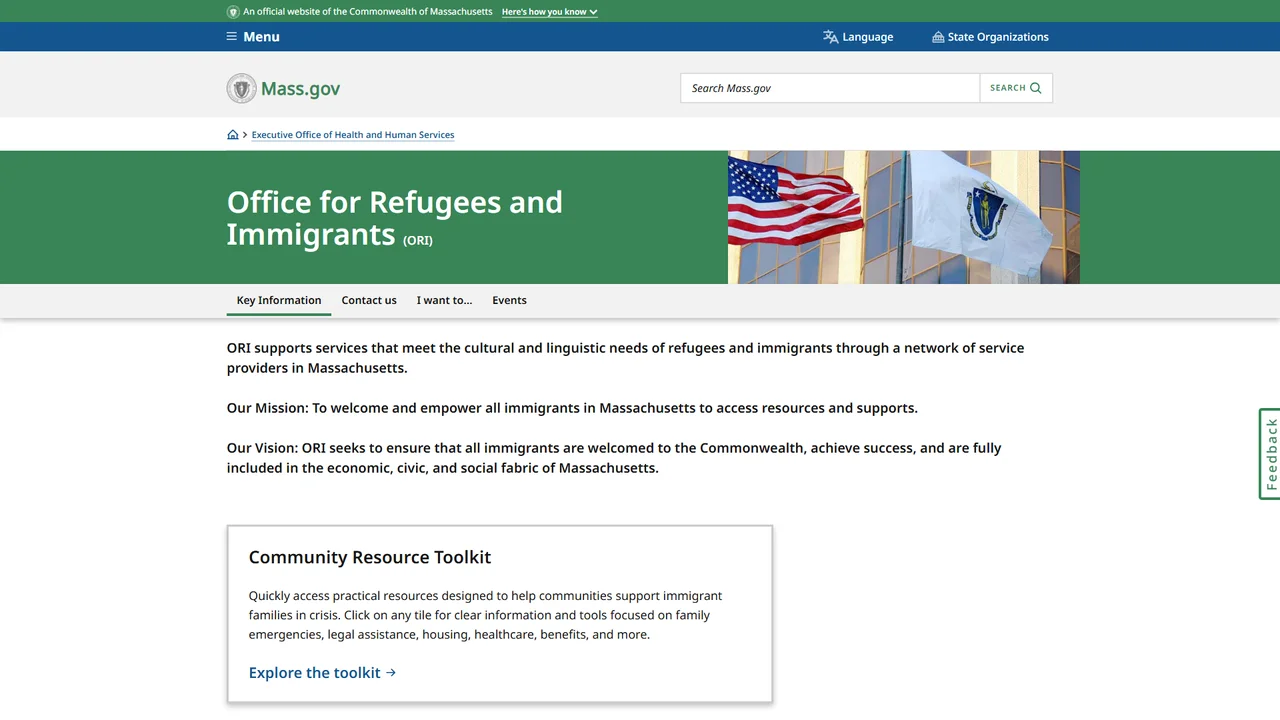Select the Key Information tab

[279, 300]
